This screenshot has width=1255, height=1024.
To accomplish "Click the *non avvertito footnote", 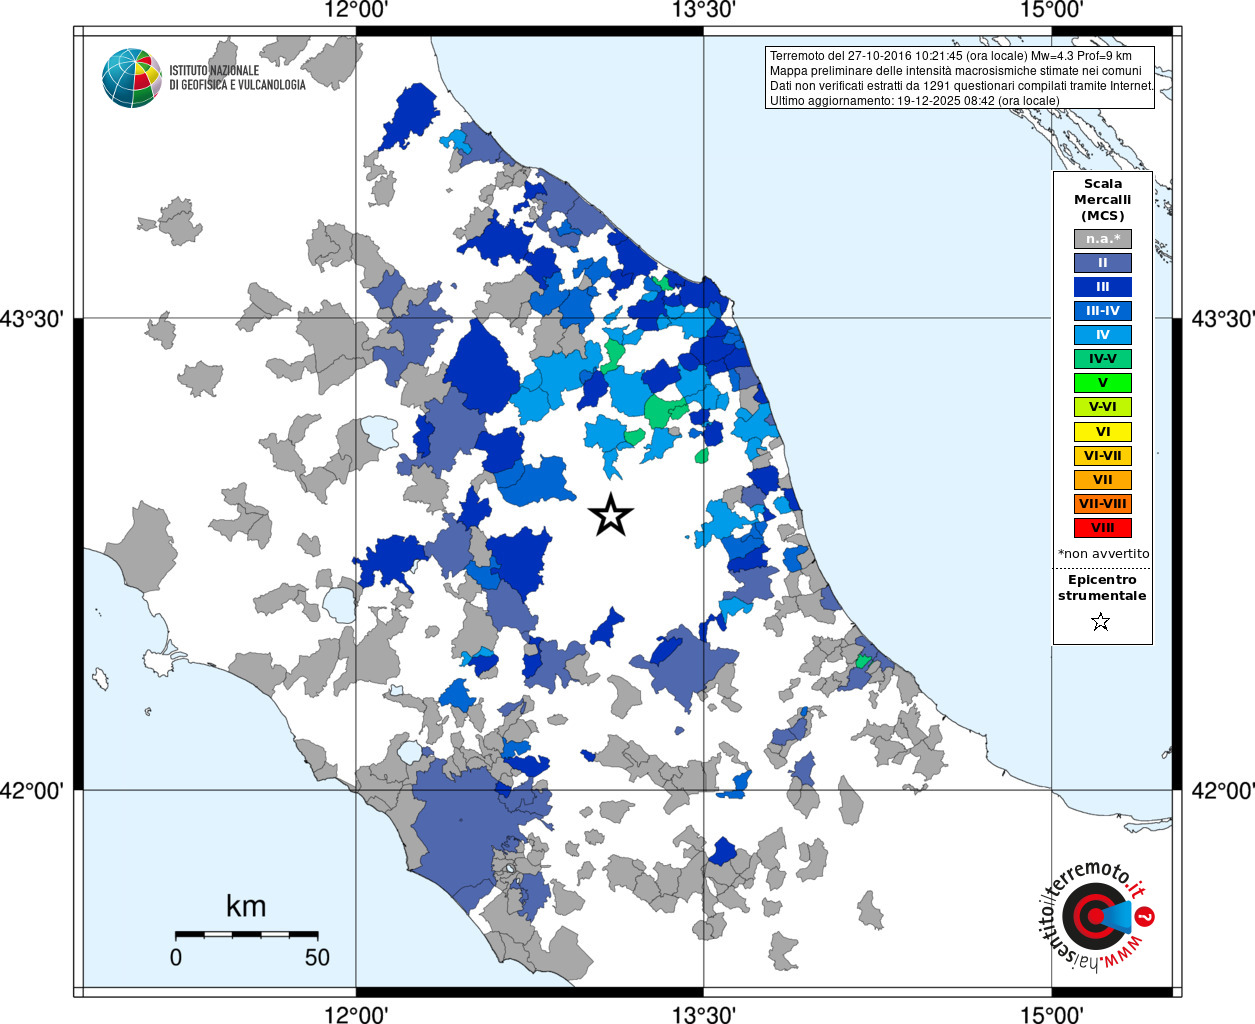I will (x=1103, y=554).
